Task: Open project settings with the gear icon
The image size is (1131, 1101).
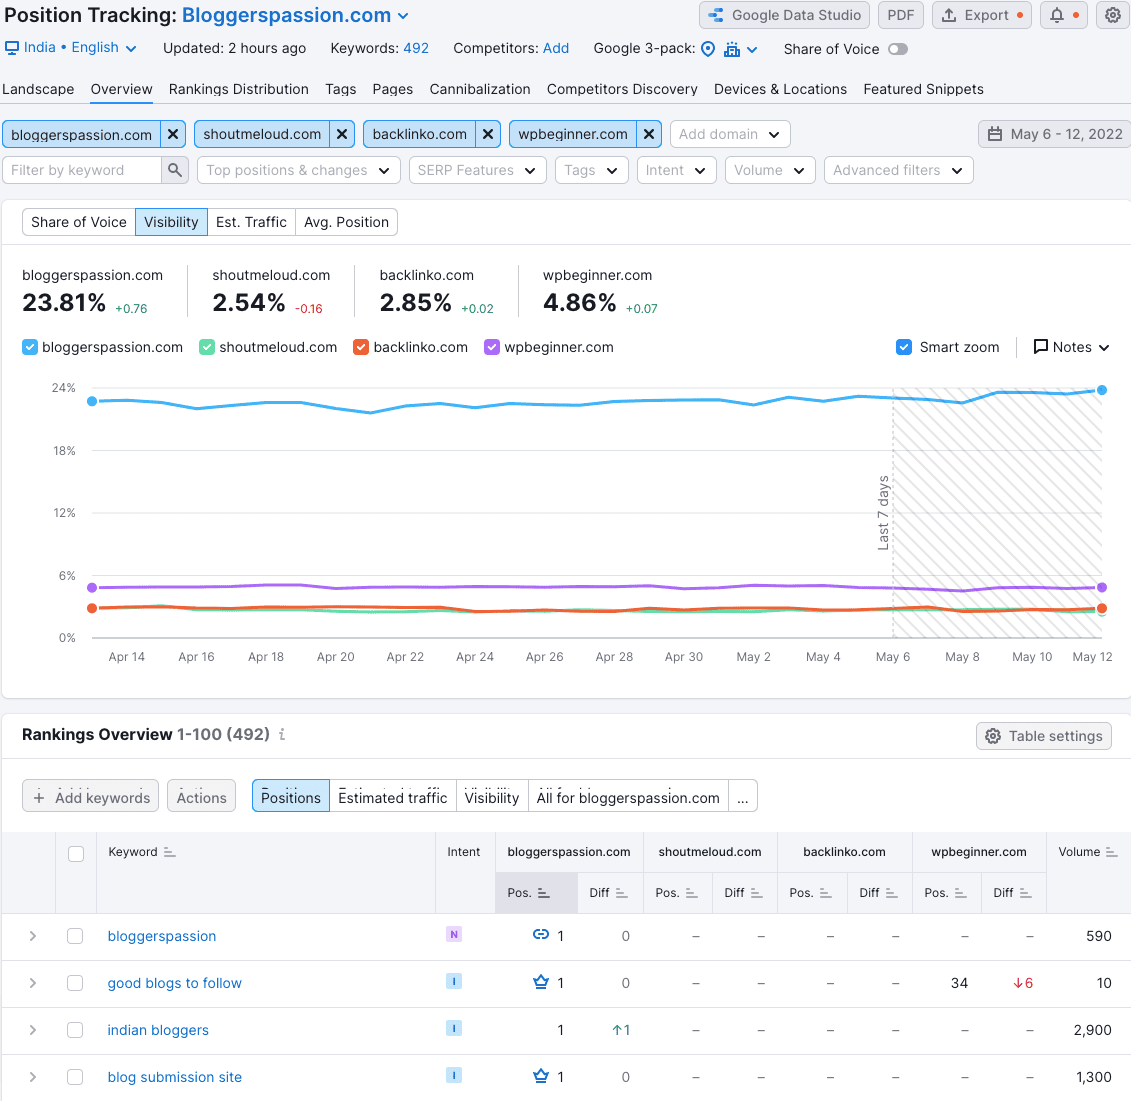Action: (x=1112, y=15)
